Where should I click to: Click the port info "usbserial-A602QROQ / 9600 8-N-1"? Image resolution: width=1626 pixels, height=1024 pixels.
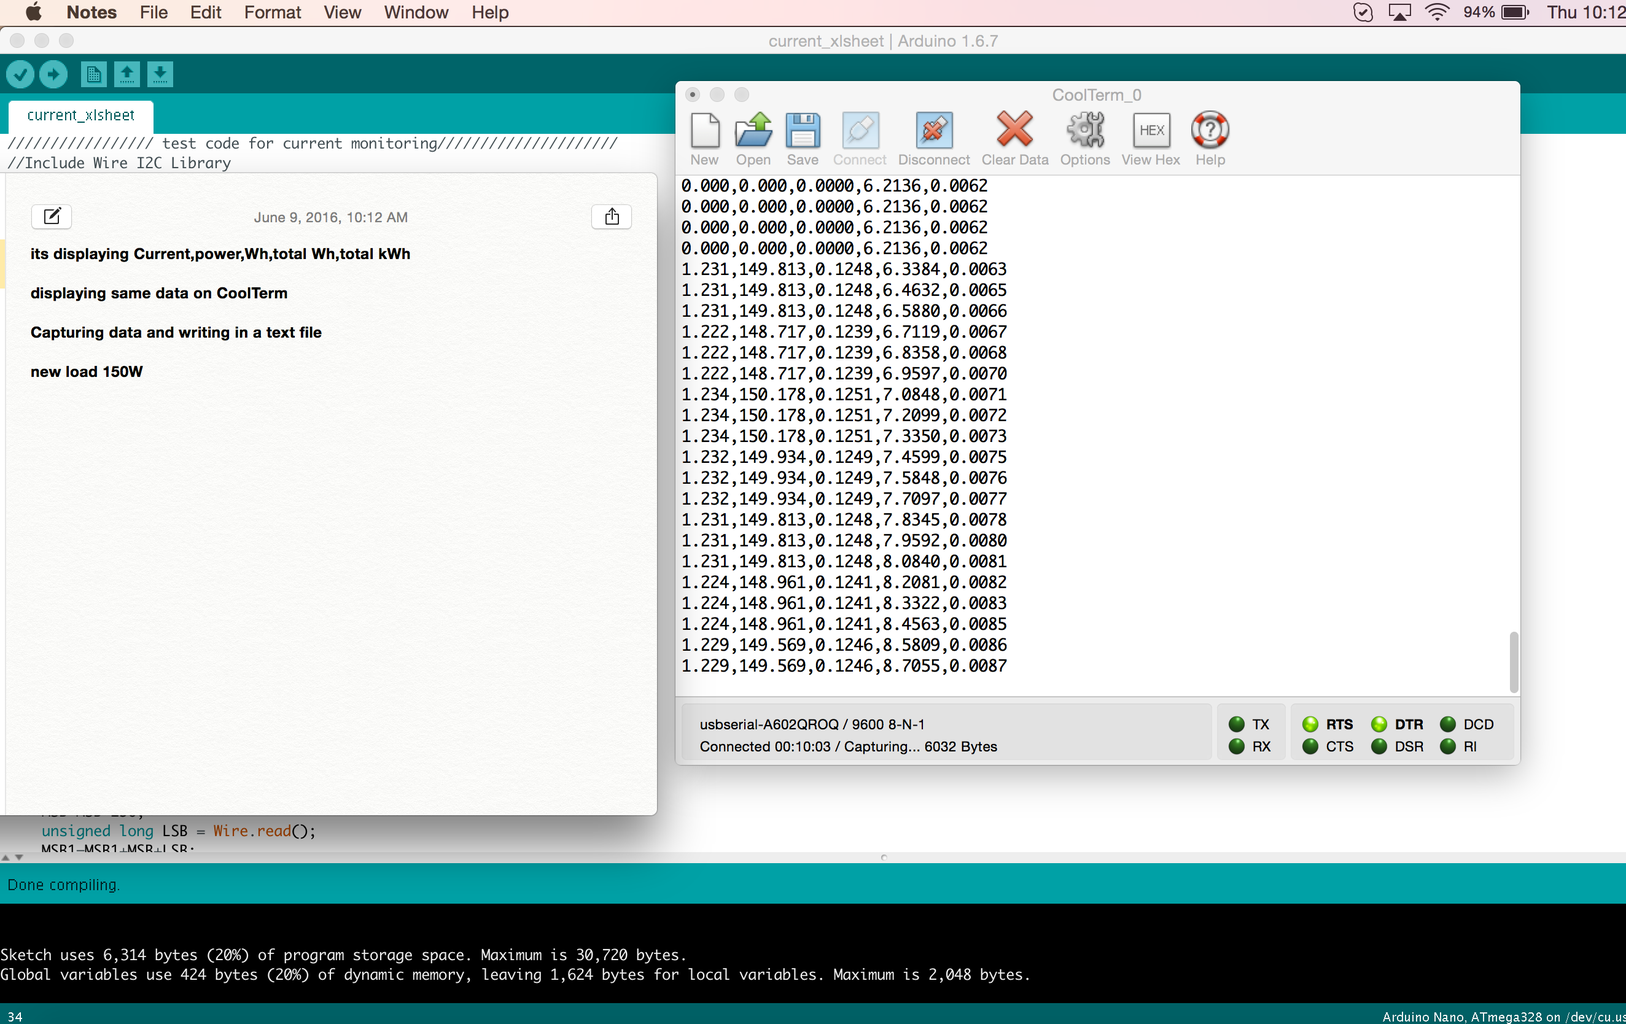coord(812,724)
